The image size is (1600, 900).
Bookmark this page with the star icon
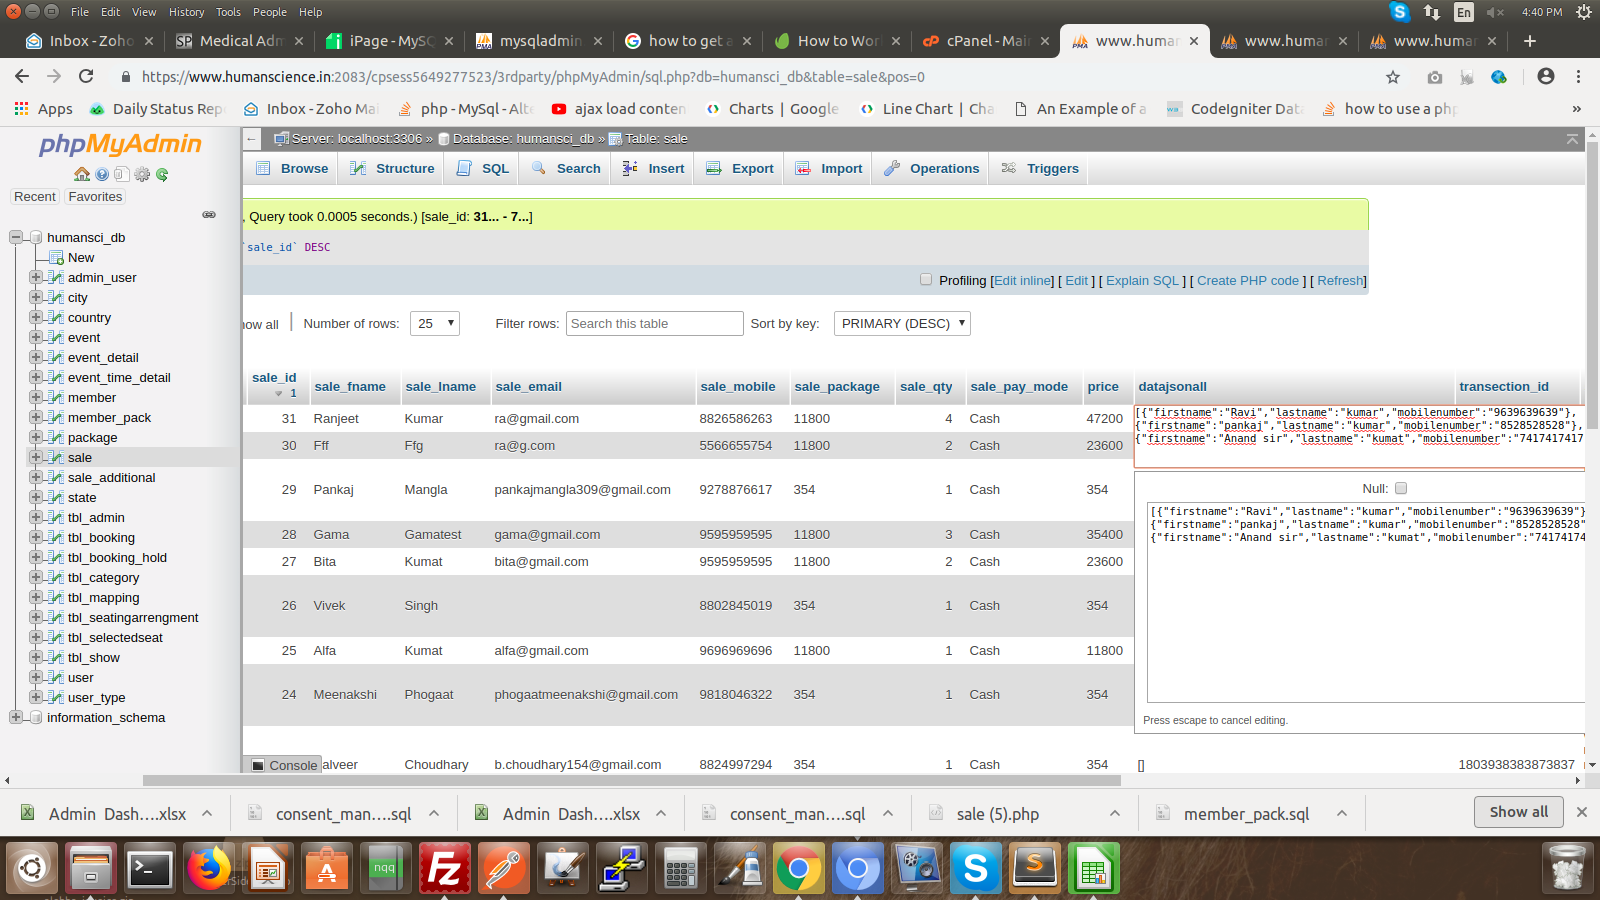point(1393,77)
